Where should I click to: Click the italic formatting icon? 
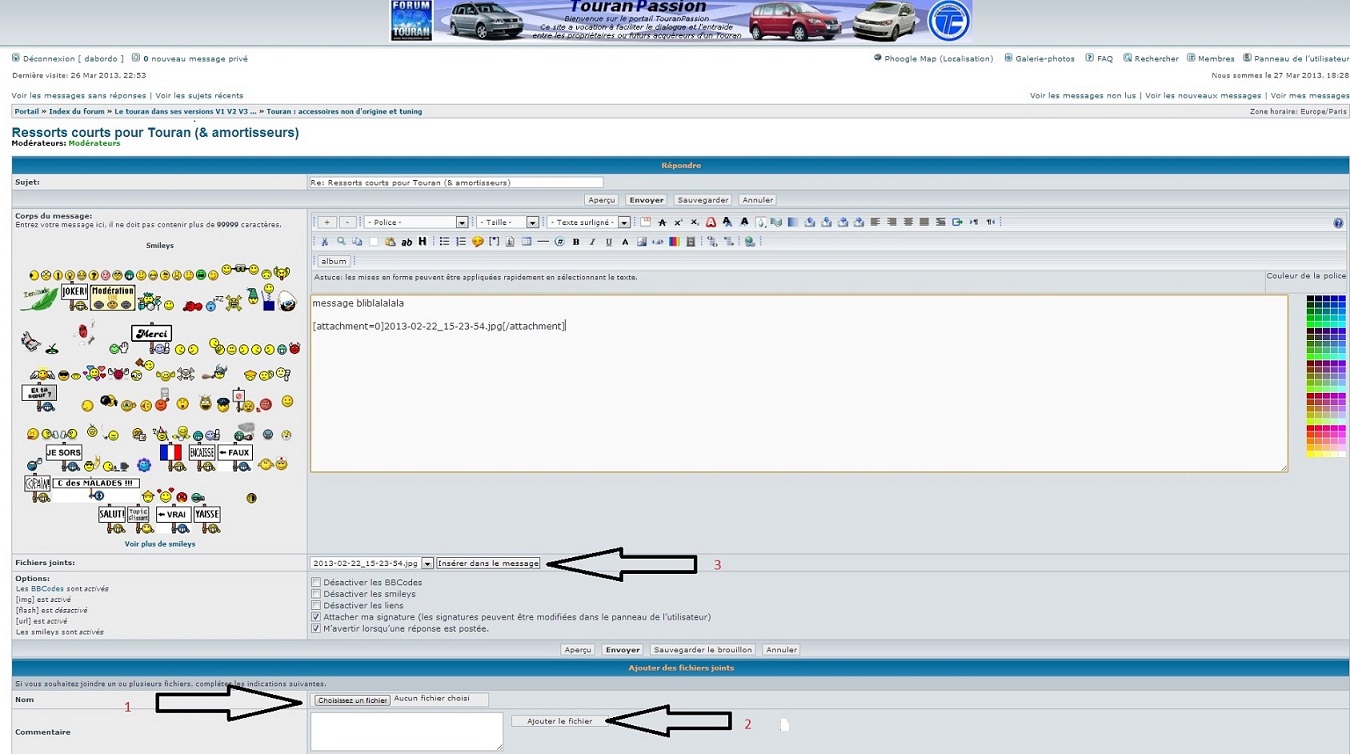tap(592, 242)
